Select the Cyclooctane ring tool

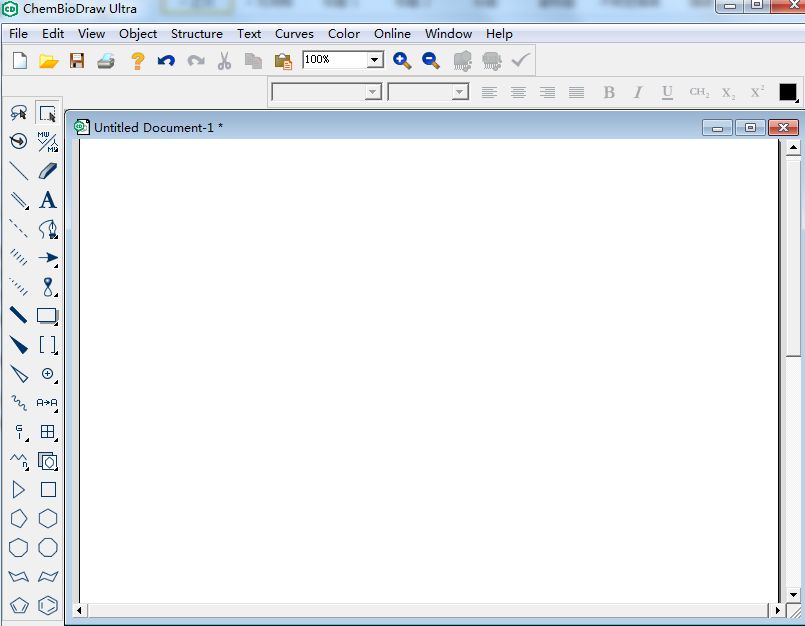[x=48, y=547]
